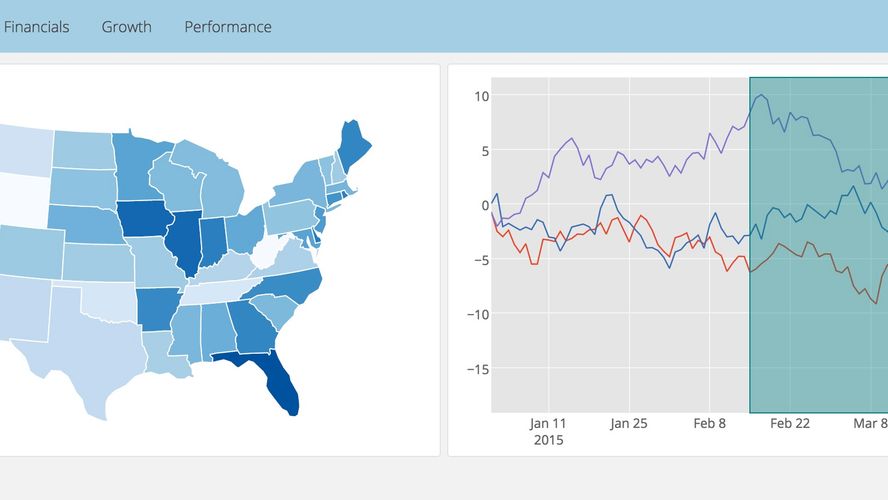The height and width of the screenshot is (500, 888).
Task: Select Iowa on the map
Action: (143, 218)
